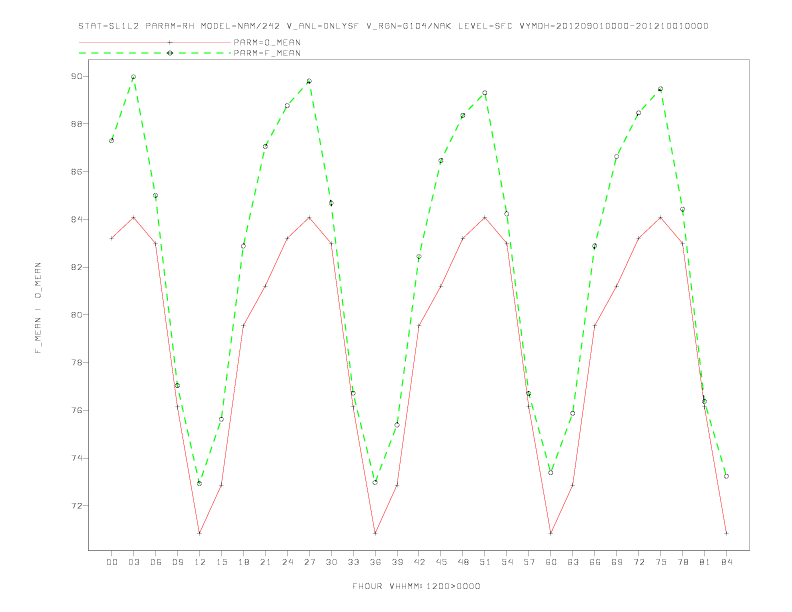Click the y-axis tick label 76

pos(76,410)
